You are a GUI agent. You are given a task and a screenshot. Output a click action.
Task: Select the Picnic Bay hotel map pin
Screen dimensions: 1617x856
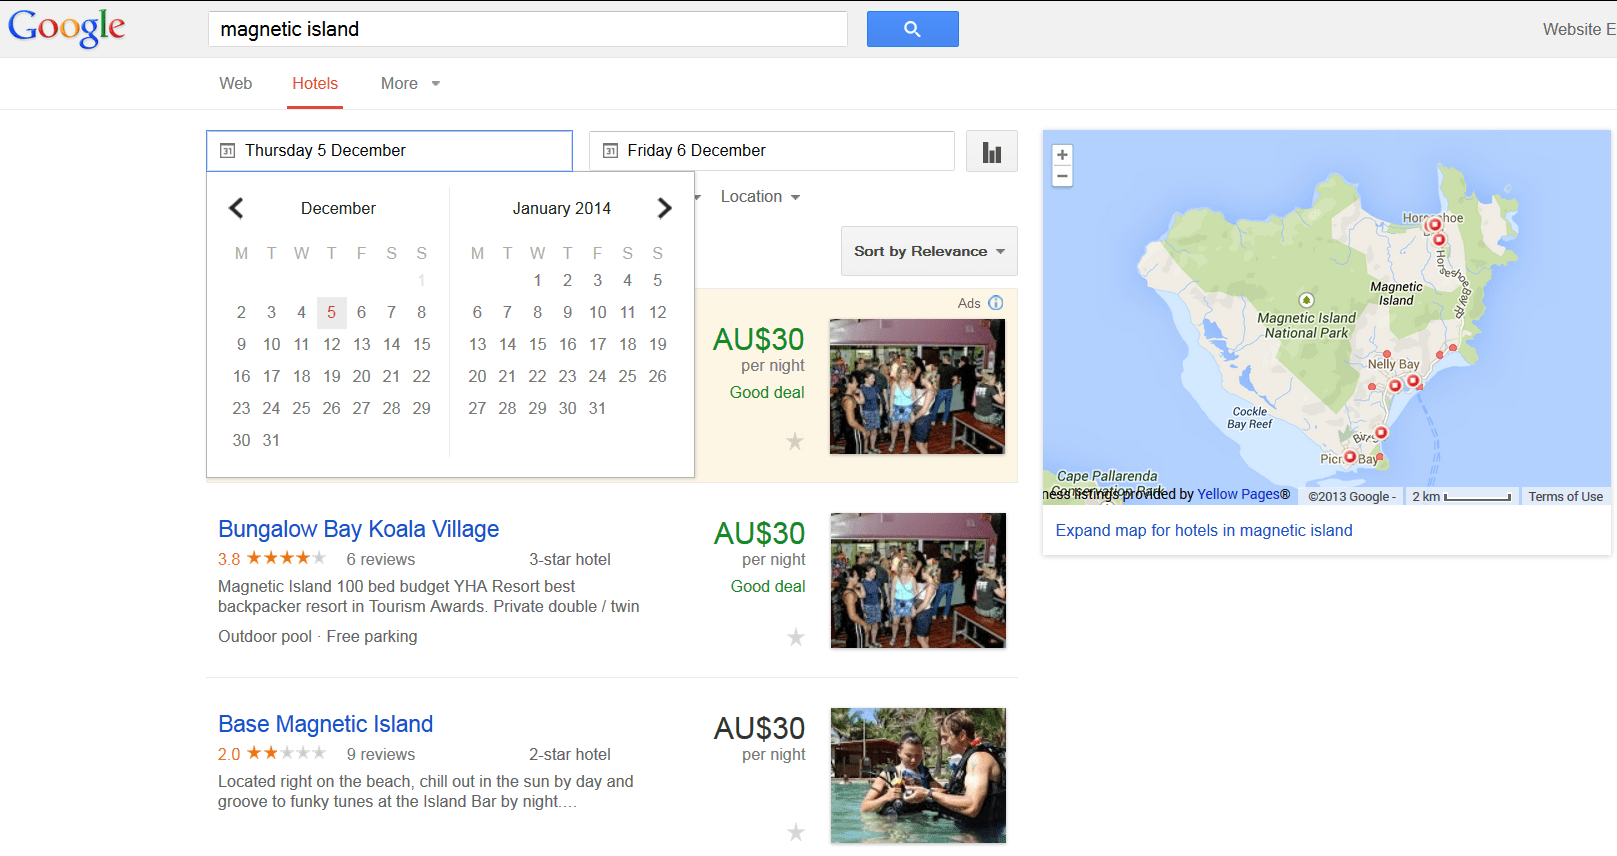coord(1350,457)
